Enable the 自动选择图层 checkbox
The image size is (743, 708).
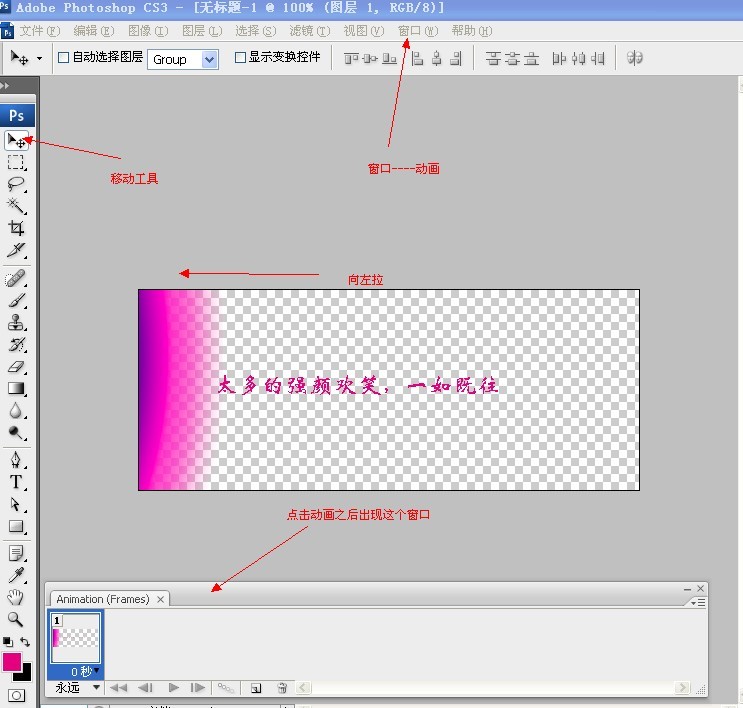(63, 57)
